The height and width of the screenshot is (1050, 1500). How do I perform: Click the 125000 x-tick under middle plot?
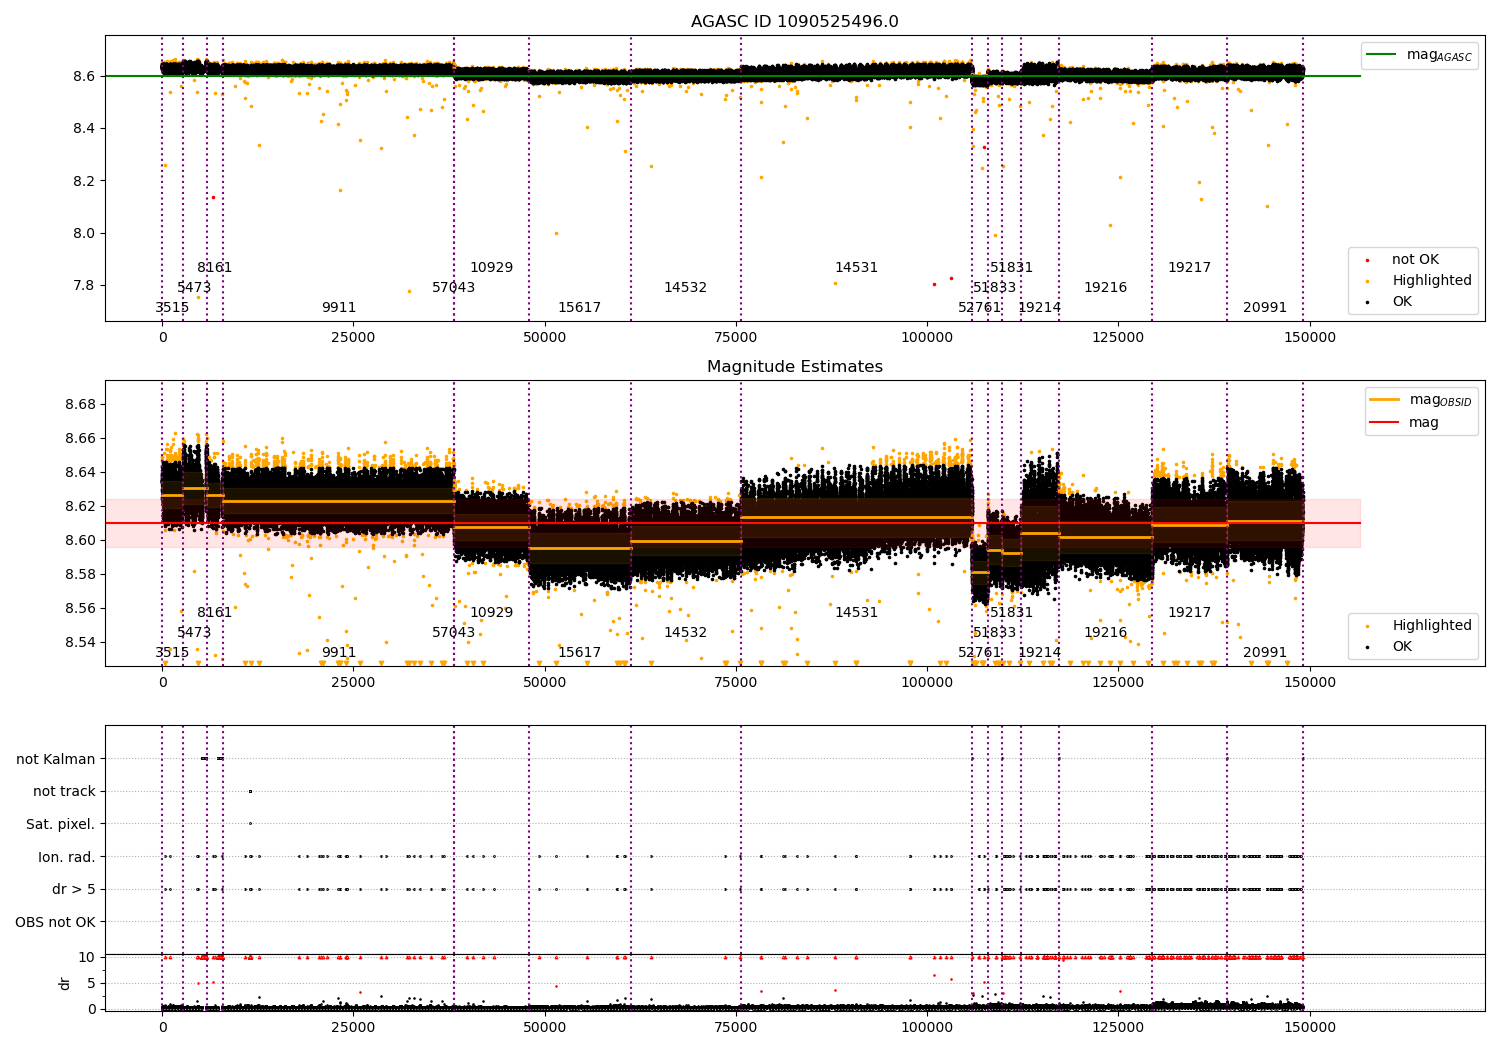(1118, 683)
